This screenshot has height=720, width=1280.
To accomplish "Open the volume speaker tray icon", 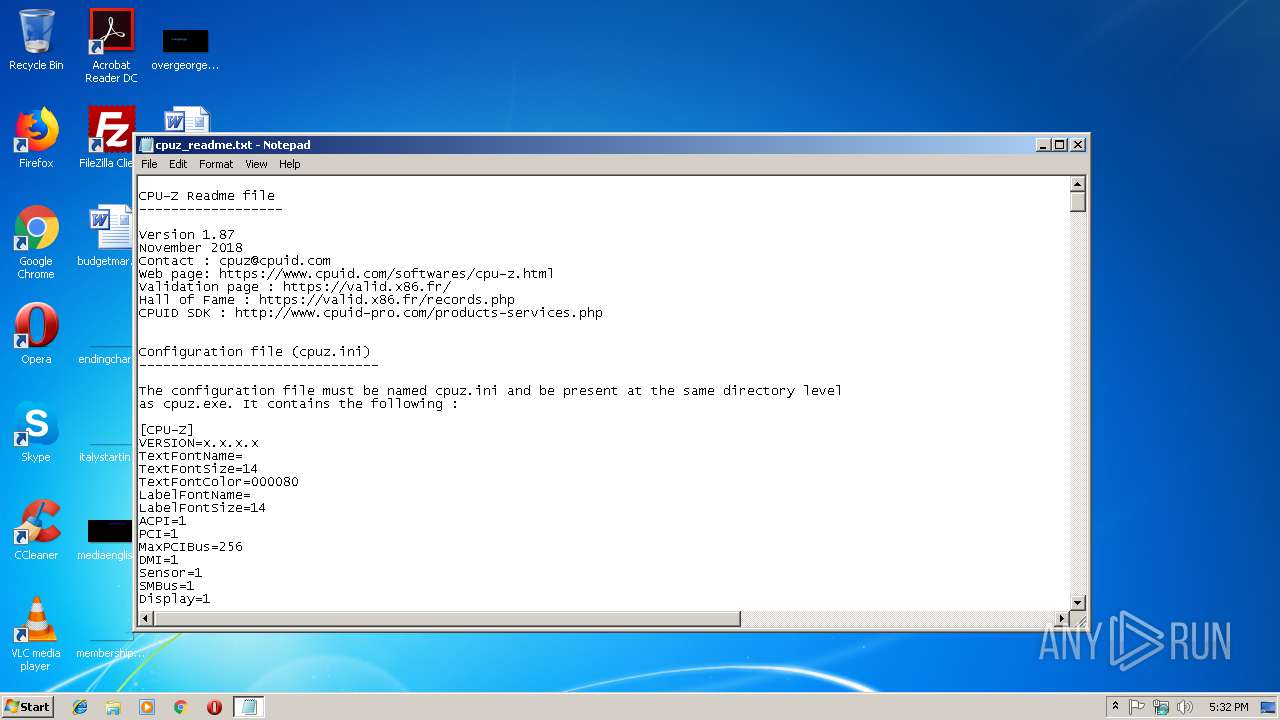I will click(1185, 707).
